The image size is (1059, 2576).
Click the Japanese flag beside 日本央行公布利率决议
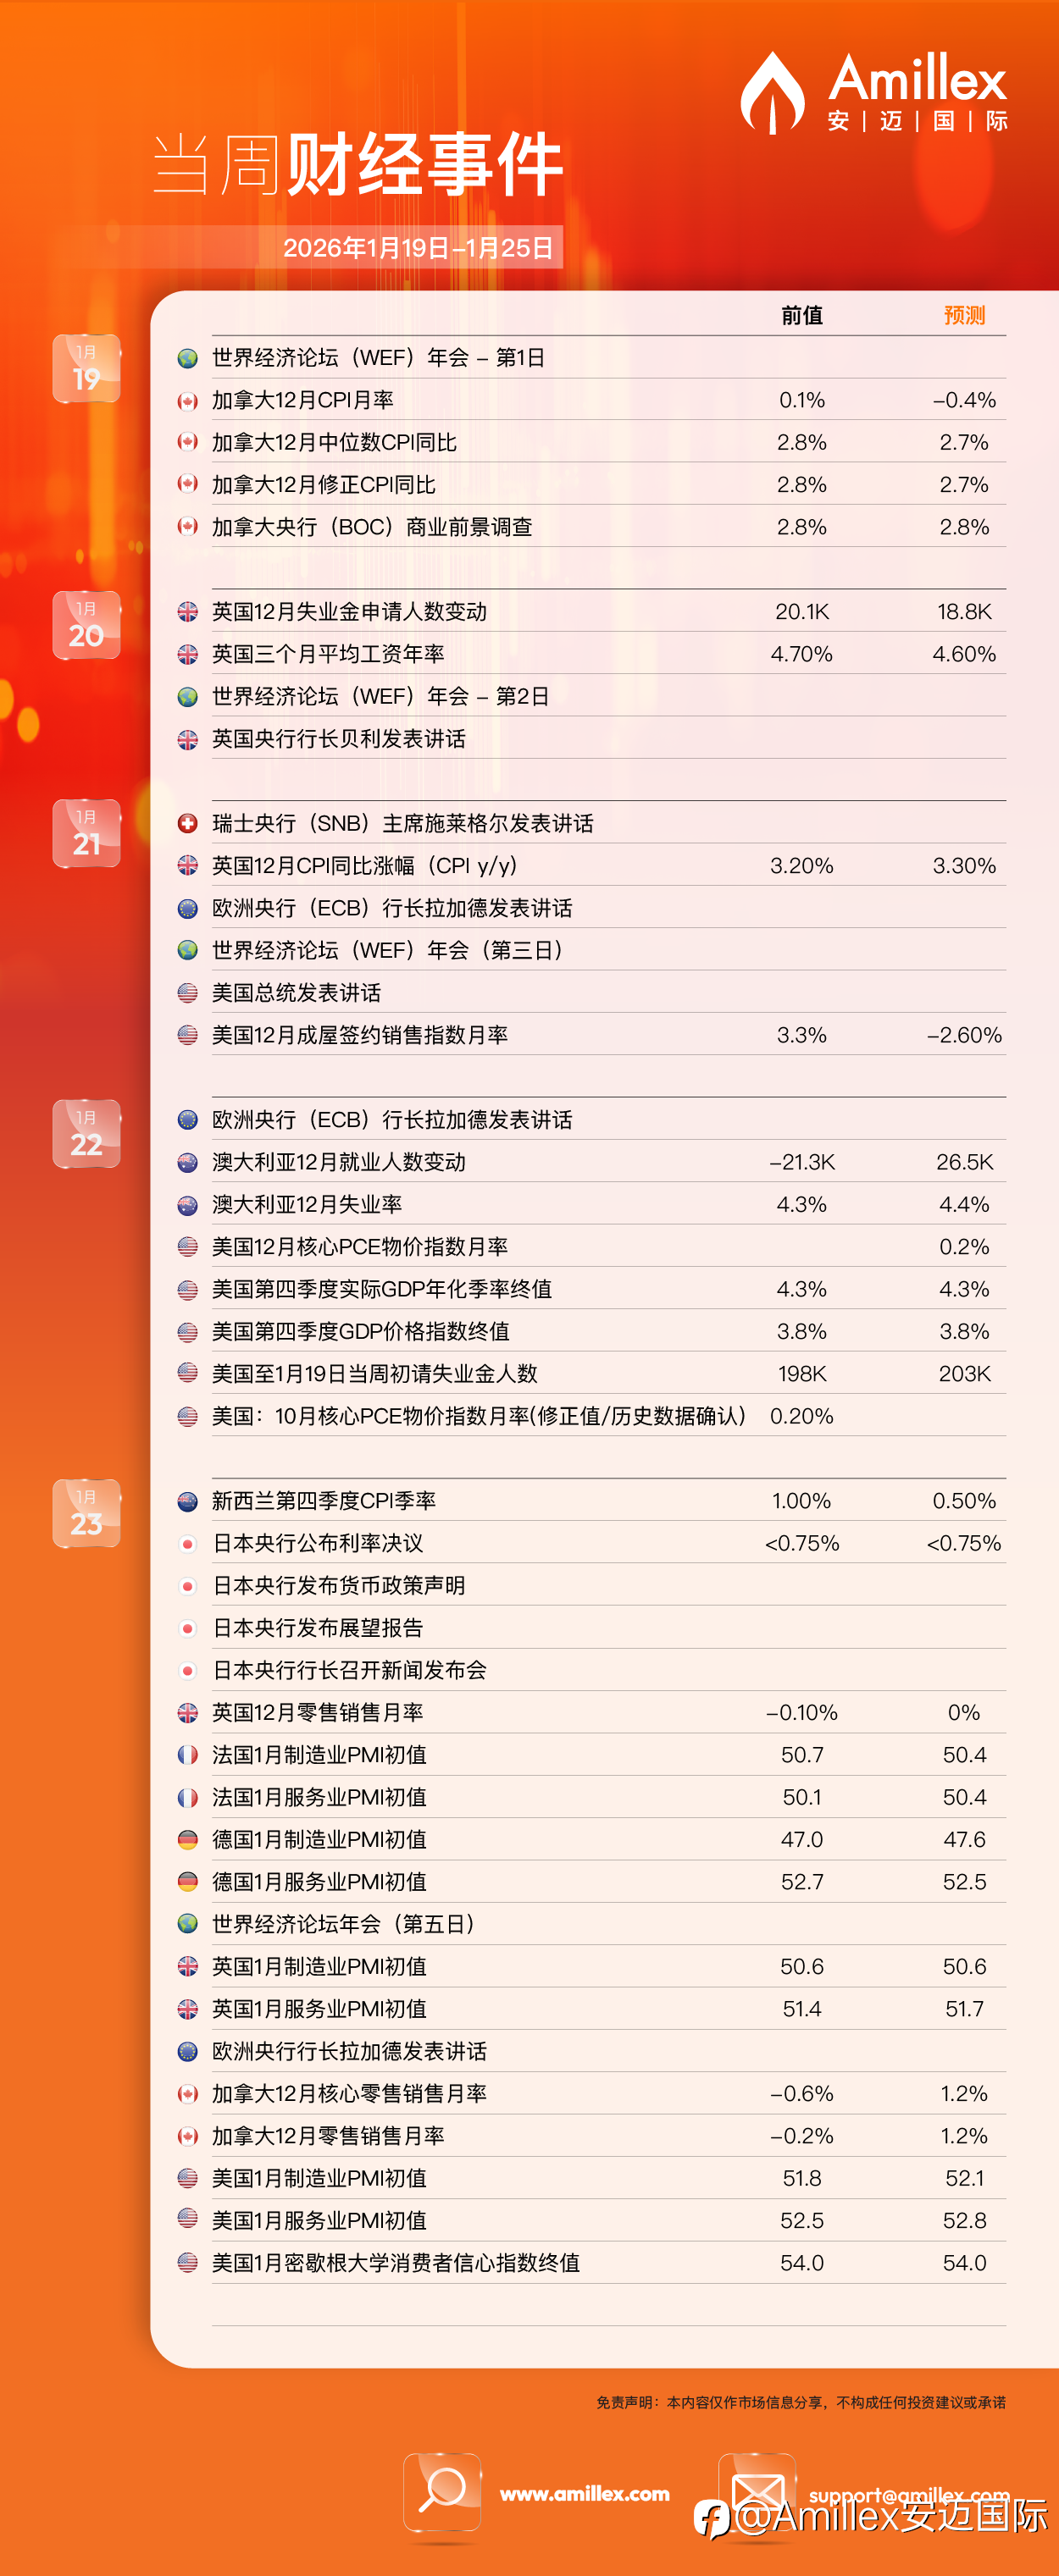187,1544
